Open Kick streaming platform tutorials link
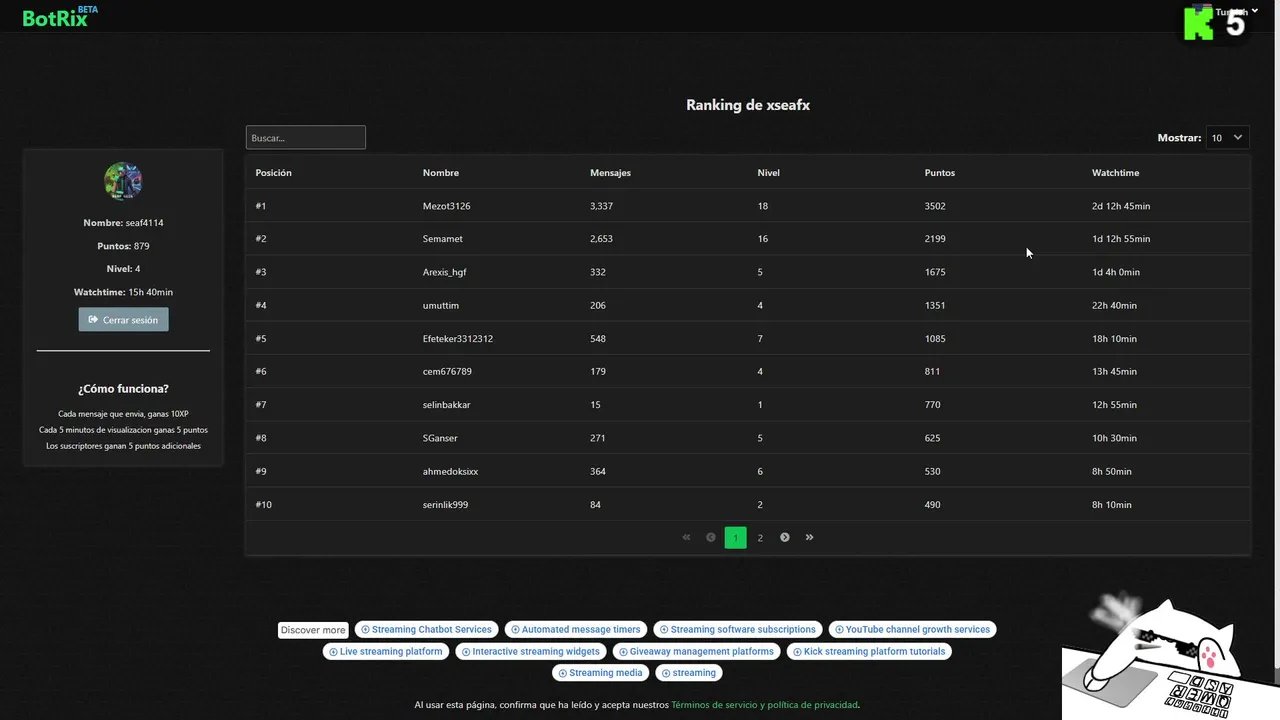The width and height of the screenshot is (1280, 720). [x=870, y=652]
